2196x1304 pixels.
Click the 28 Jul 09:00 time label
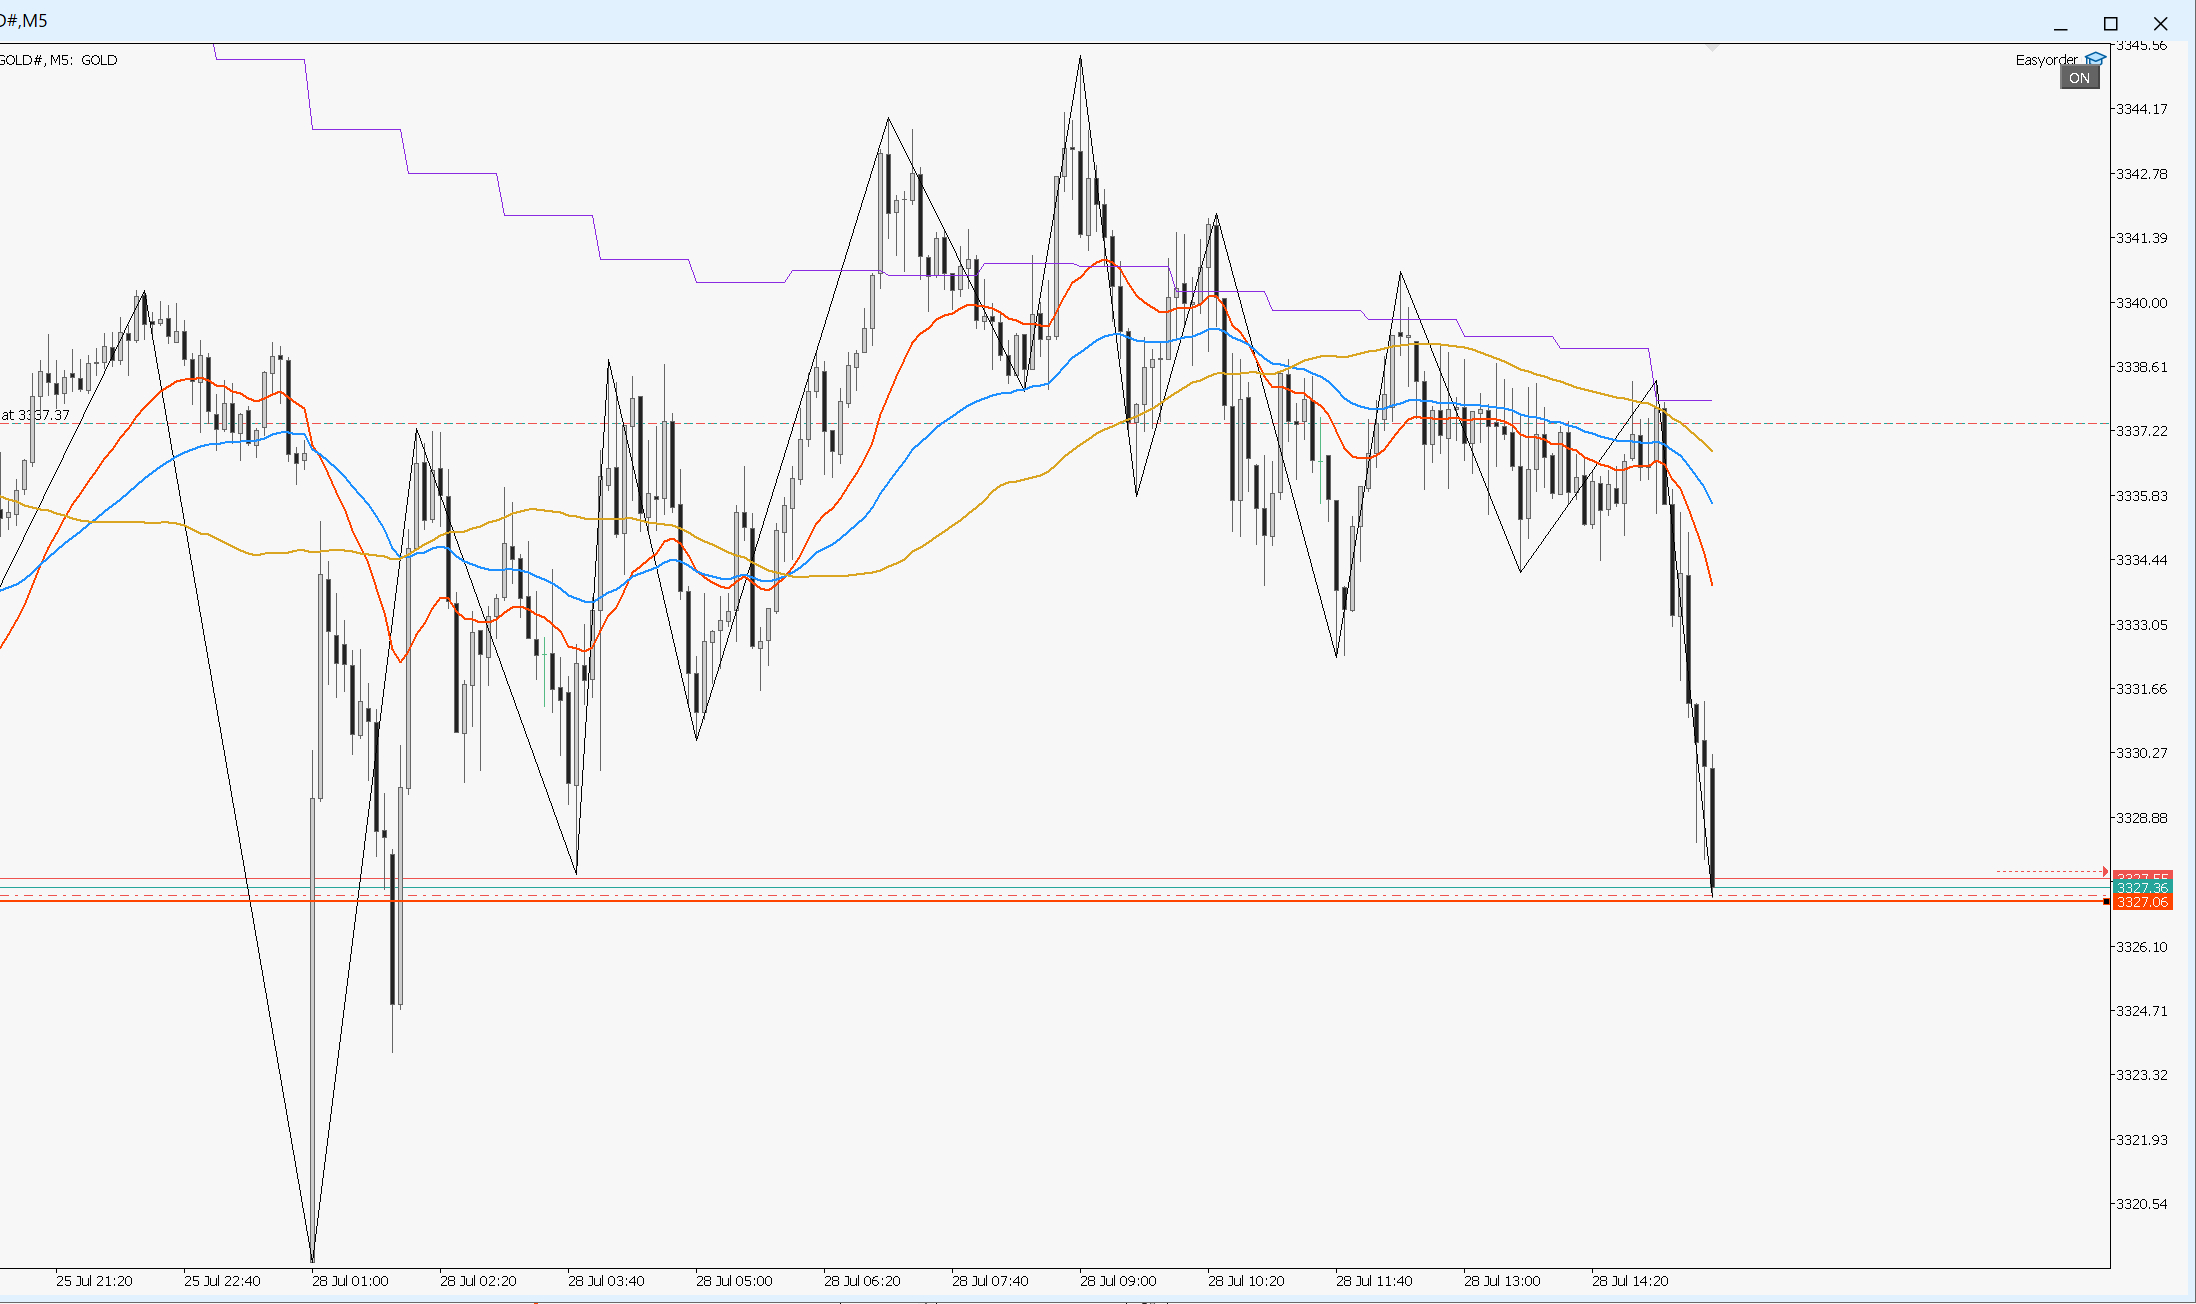point(1118,1281)
